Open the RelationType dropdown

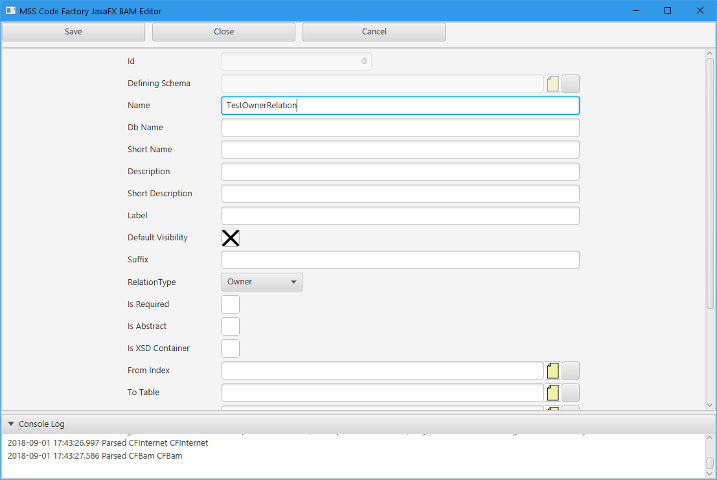[261, 282]
